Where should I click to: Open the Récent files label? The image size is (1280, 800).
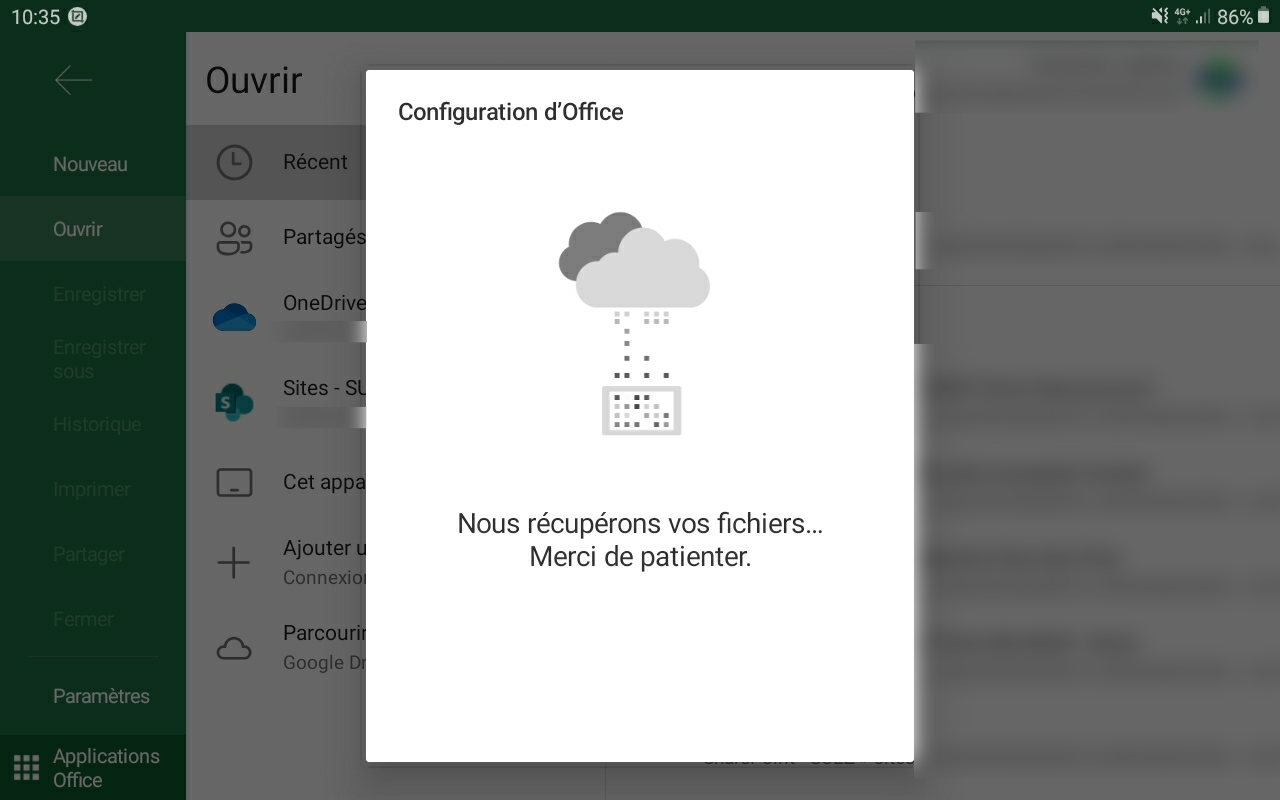click(x=315, y=162)
